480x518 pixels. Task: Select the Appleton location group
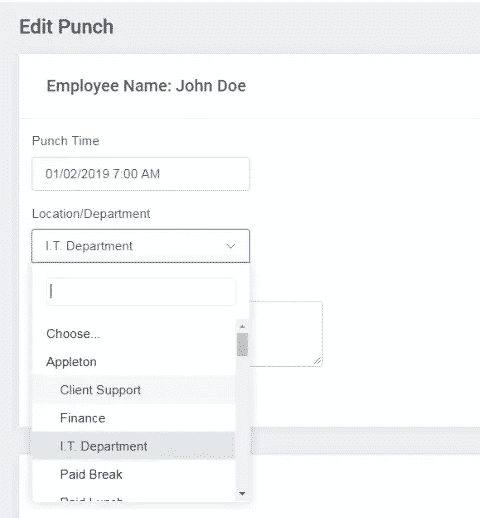coord(134,362)
